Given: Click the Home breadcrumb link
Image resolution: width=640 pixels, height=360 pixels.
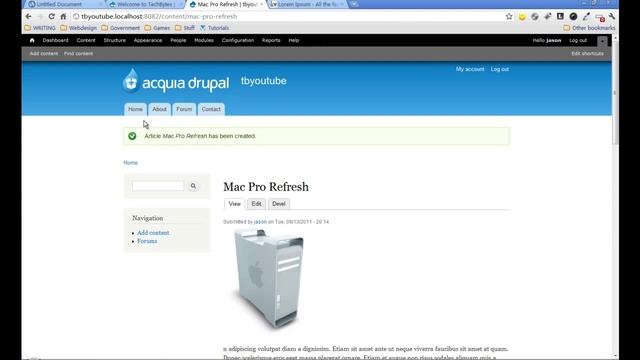Looking at the screenshot, I should (131, 162).
